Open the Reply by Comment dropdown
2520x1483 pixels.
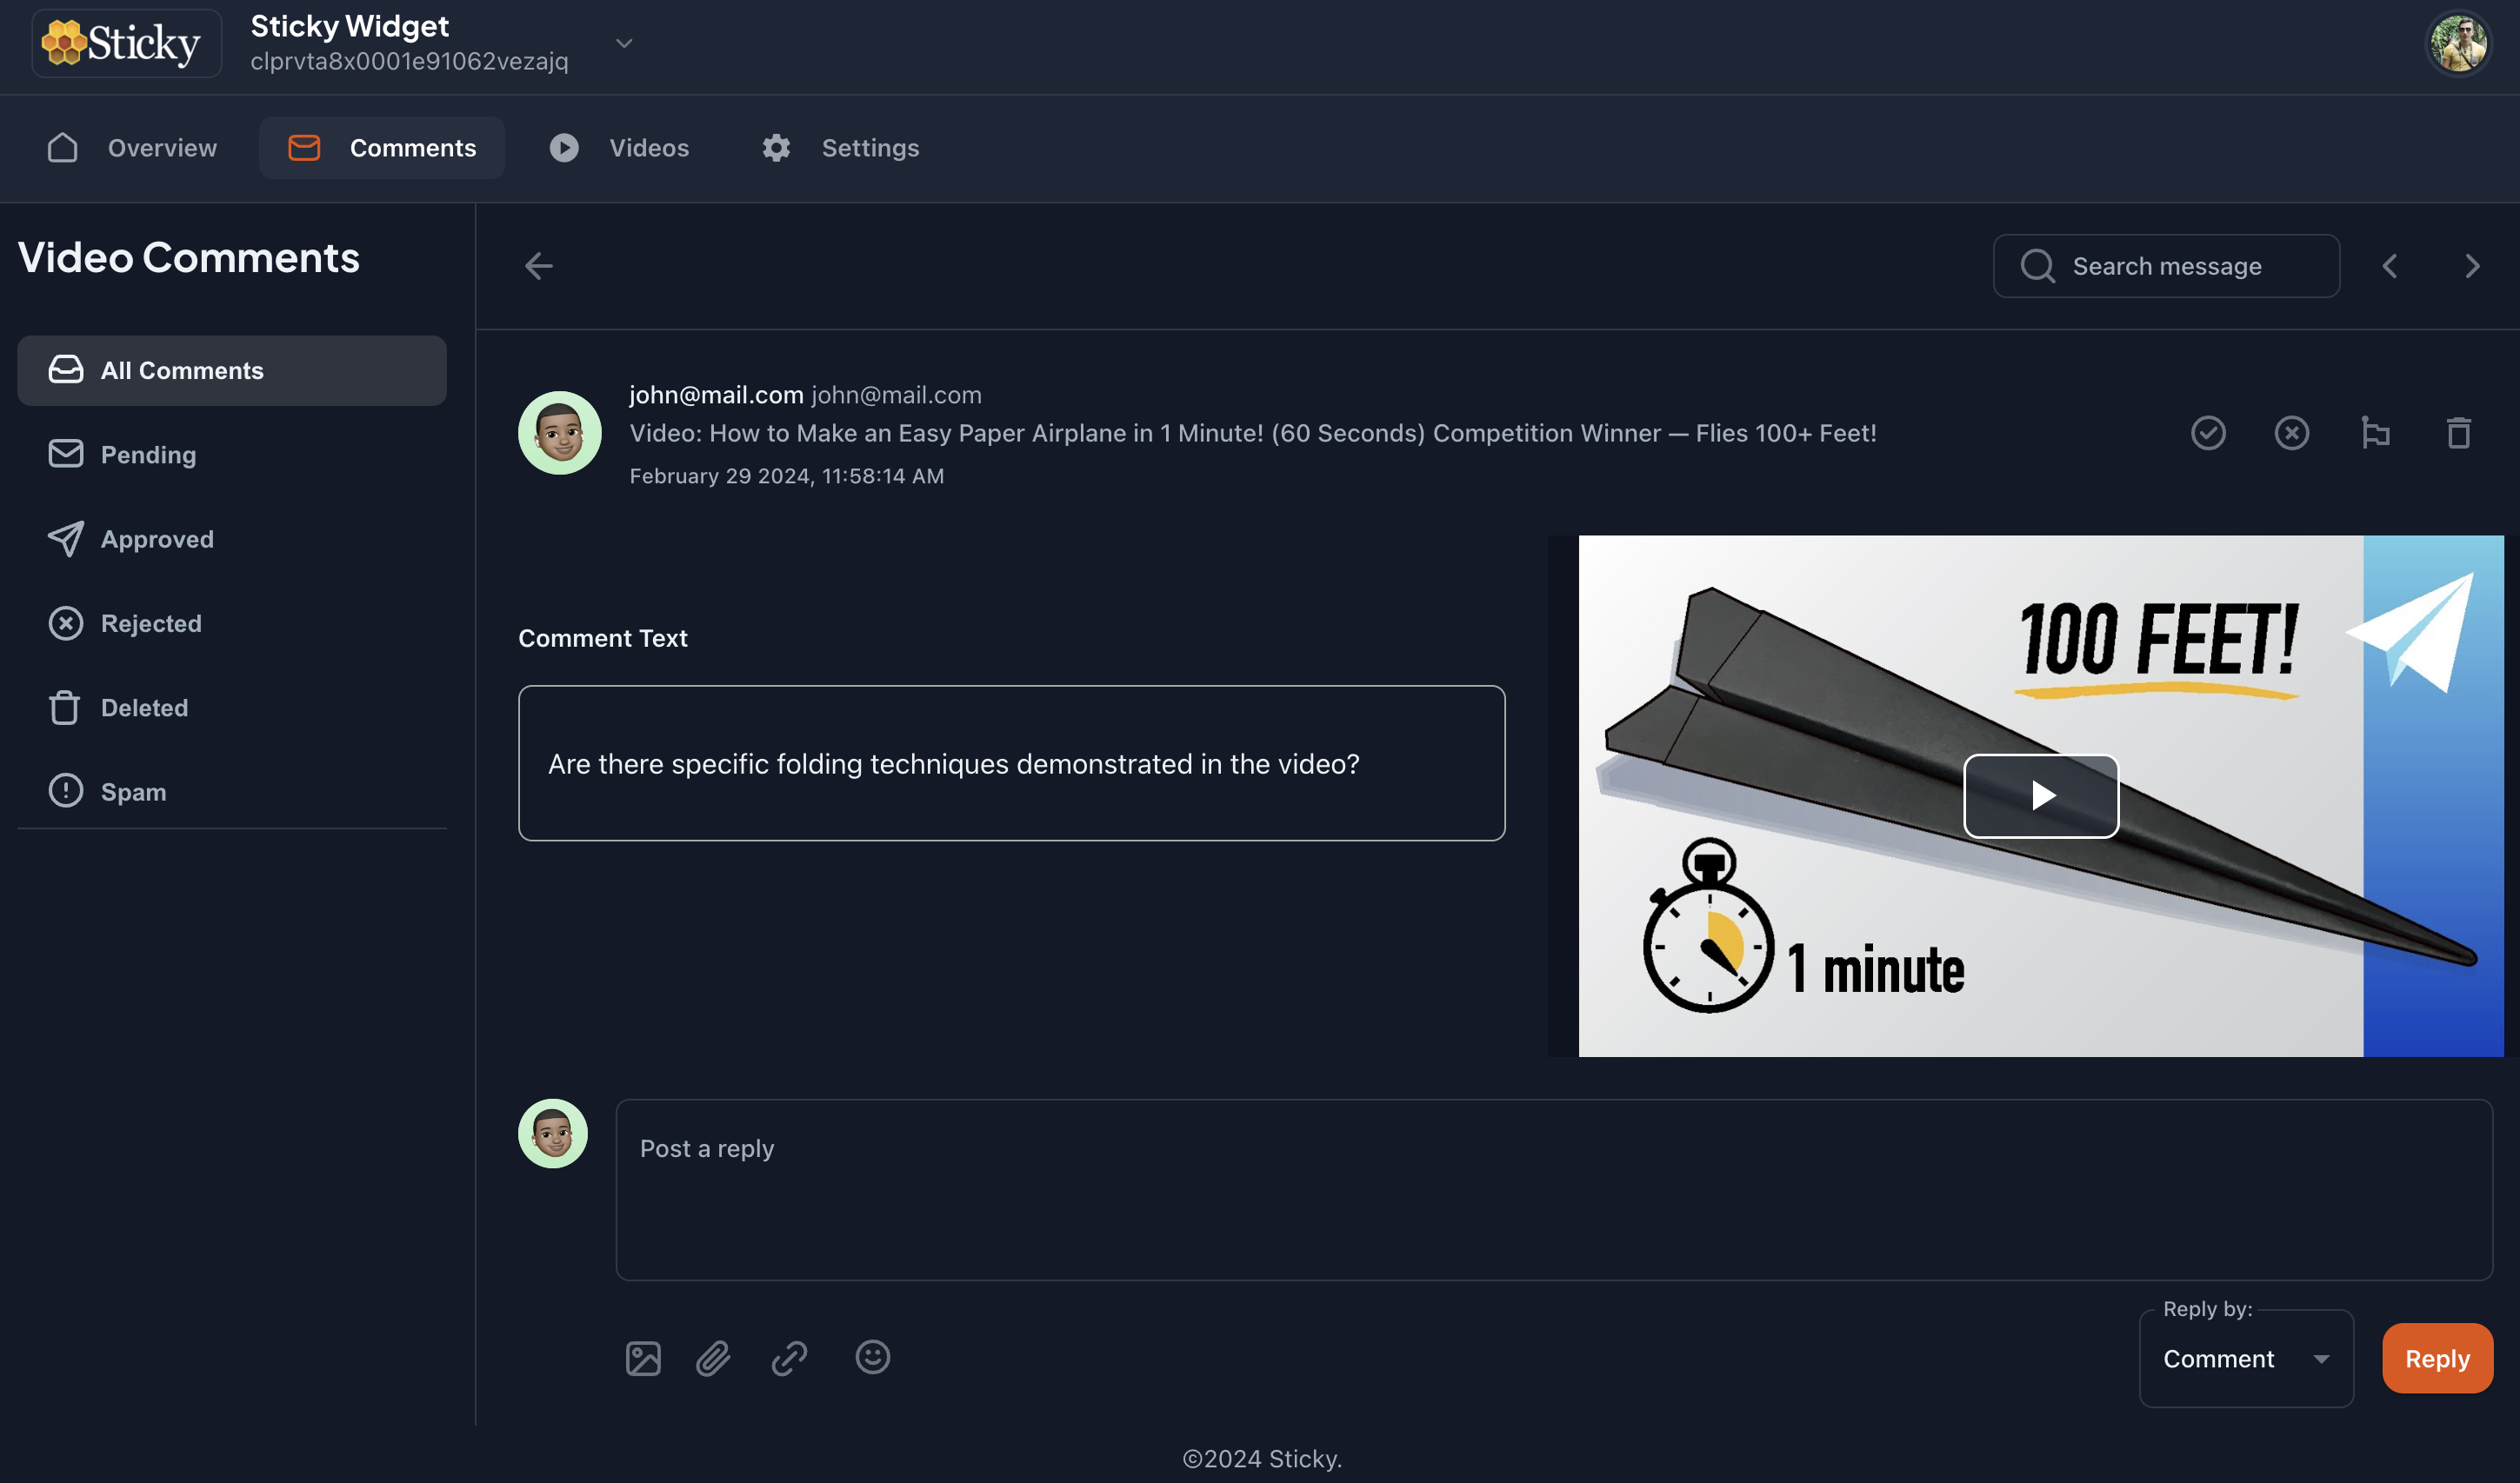[2245, 1359]
